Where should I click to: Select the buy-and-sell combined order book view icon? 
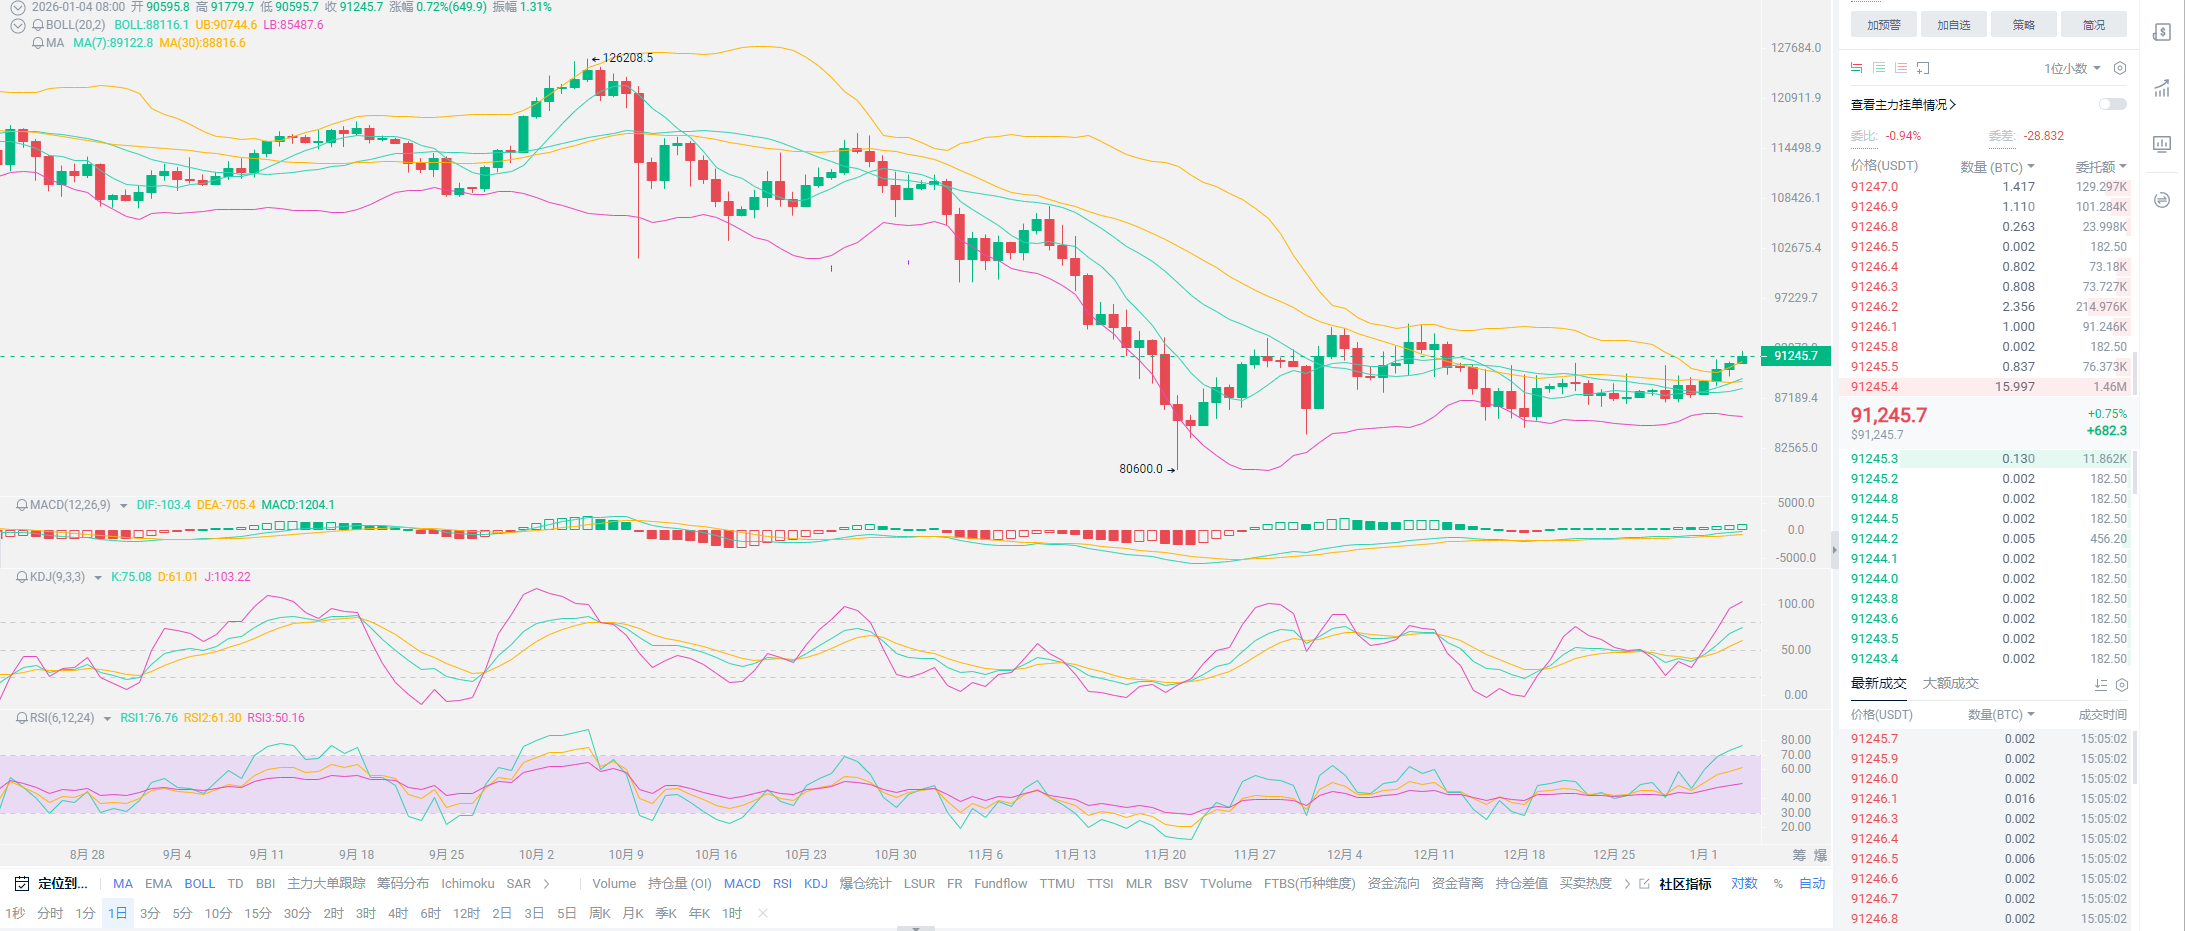(x=1856, y=68)
